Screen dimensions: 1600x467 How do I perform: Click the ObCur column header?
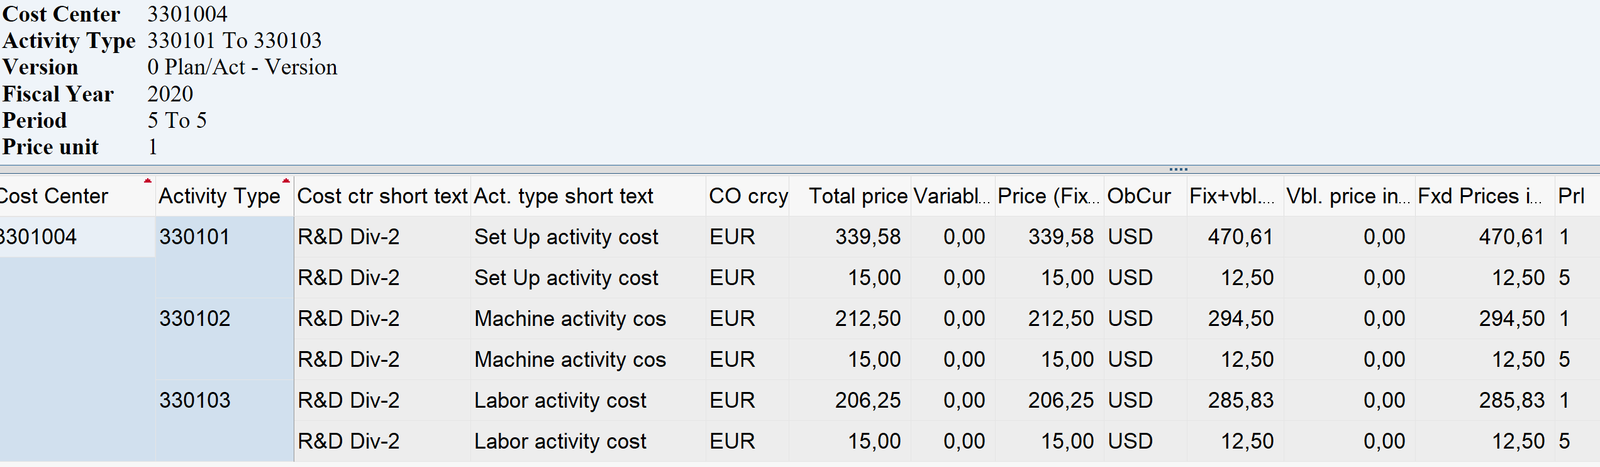coord(1138,196)
